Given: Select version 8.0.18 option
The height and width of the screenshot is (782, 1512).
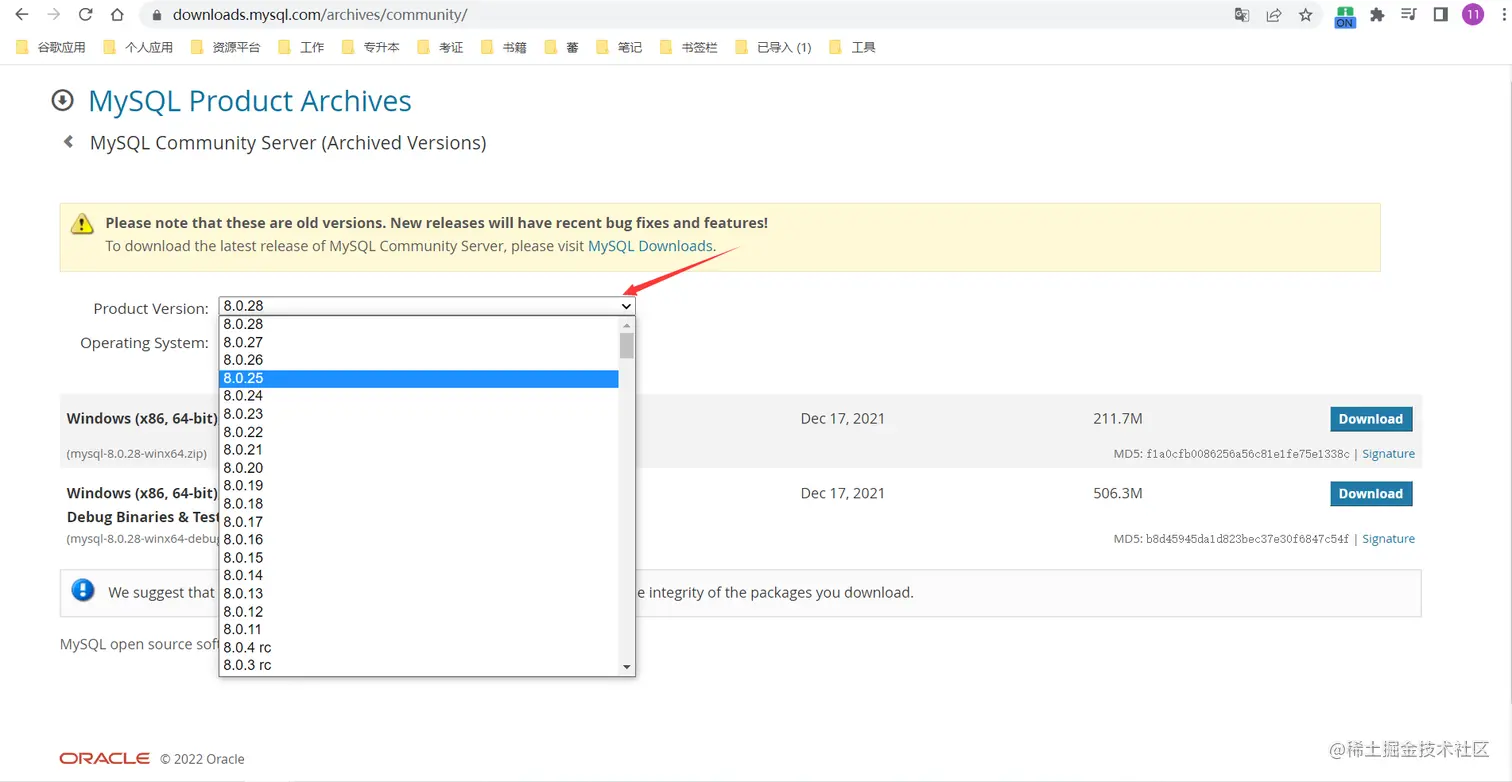Looking at the screenshot, I should point(419,503).
